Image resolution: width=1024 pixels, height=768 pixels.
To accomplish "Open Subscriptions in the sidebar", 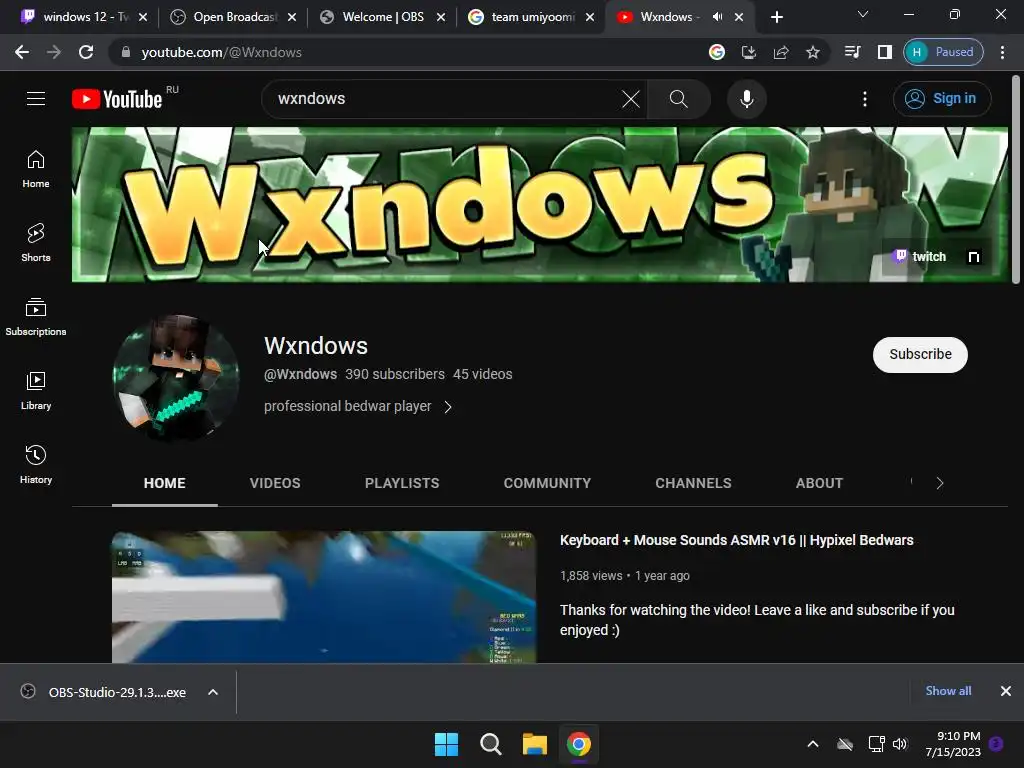I will [36, 317].
